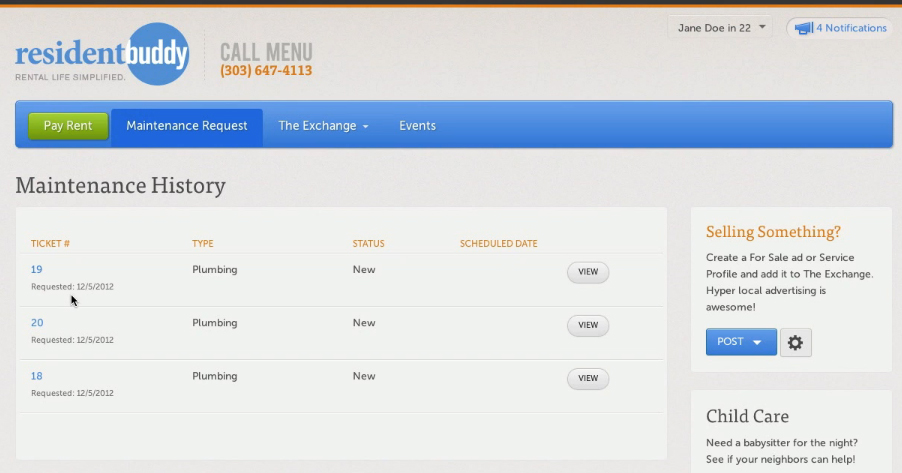Go to the Events tab

(x=417, y=126)
